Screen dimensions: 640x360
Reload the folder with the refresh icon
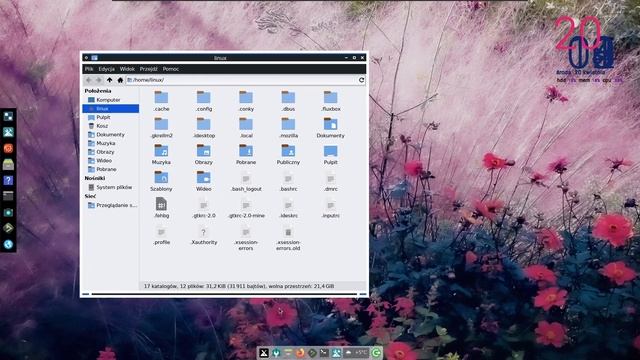tap(361, 80)
